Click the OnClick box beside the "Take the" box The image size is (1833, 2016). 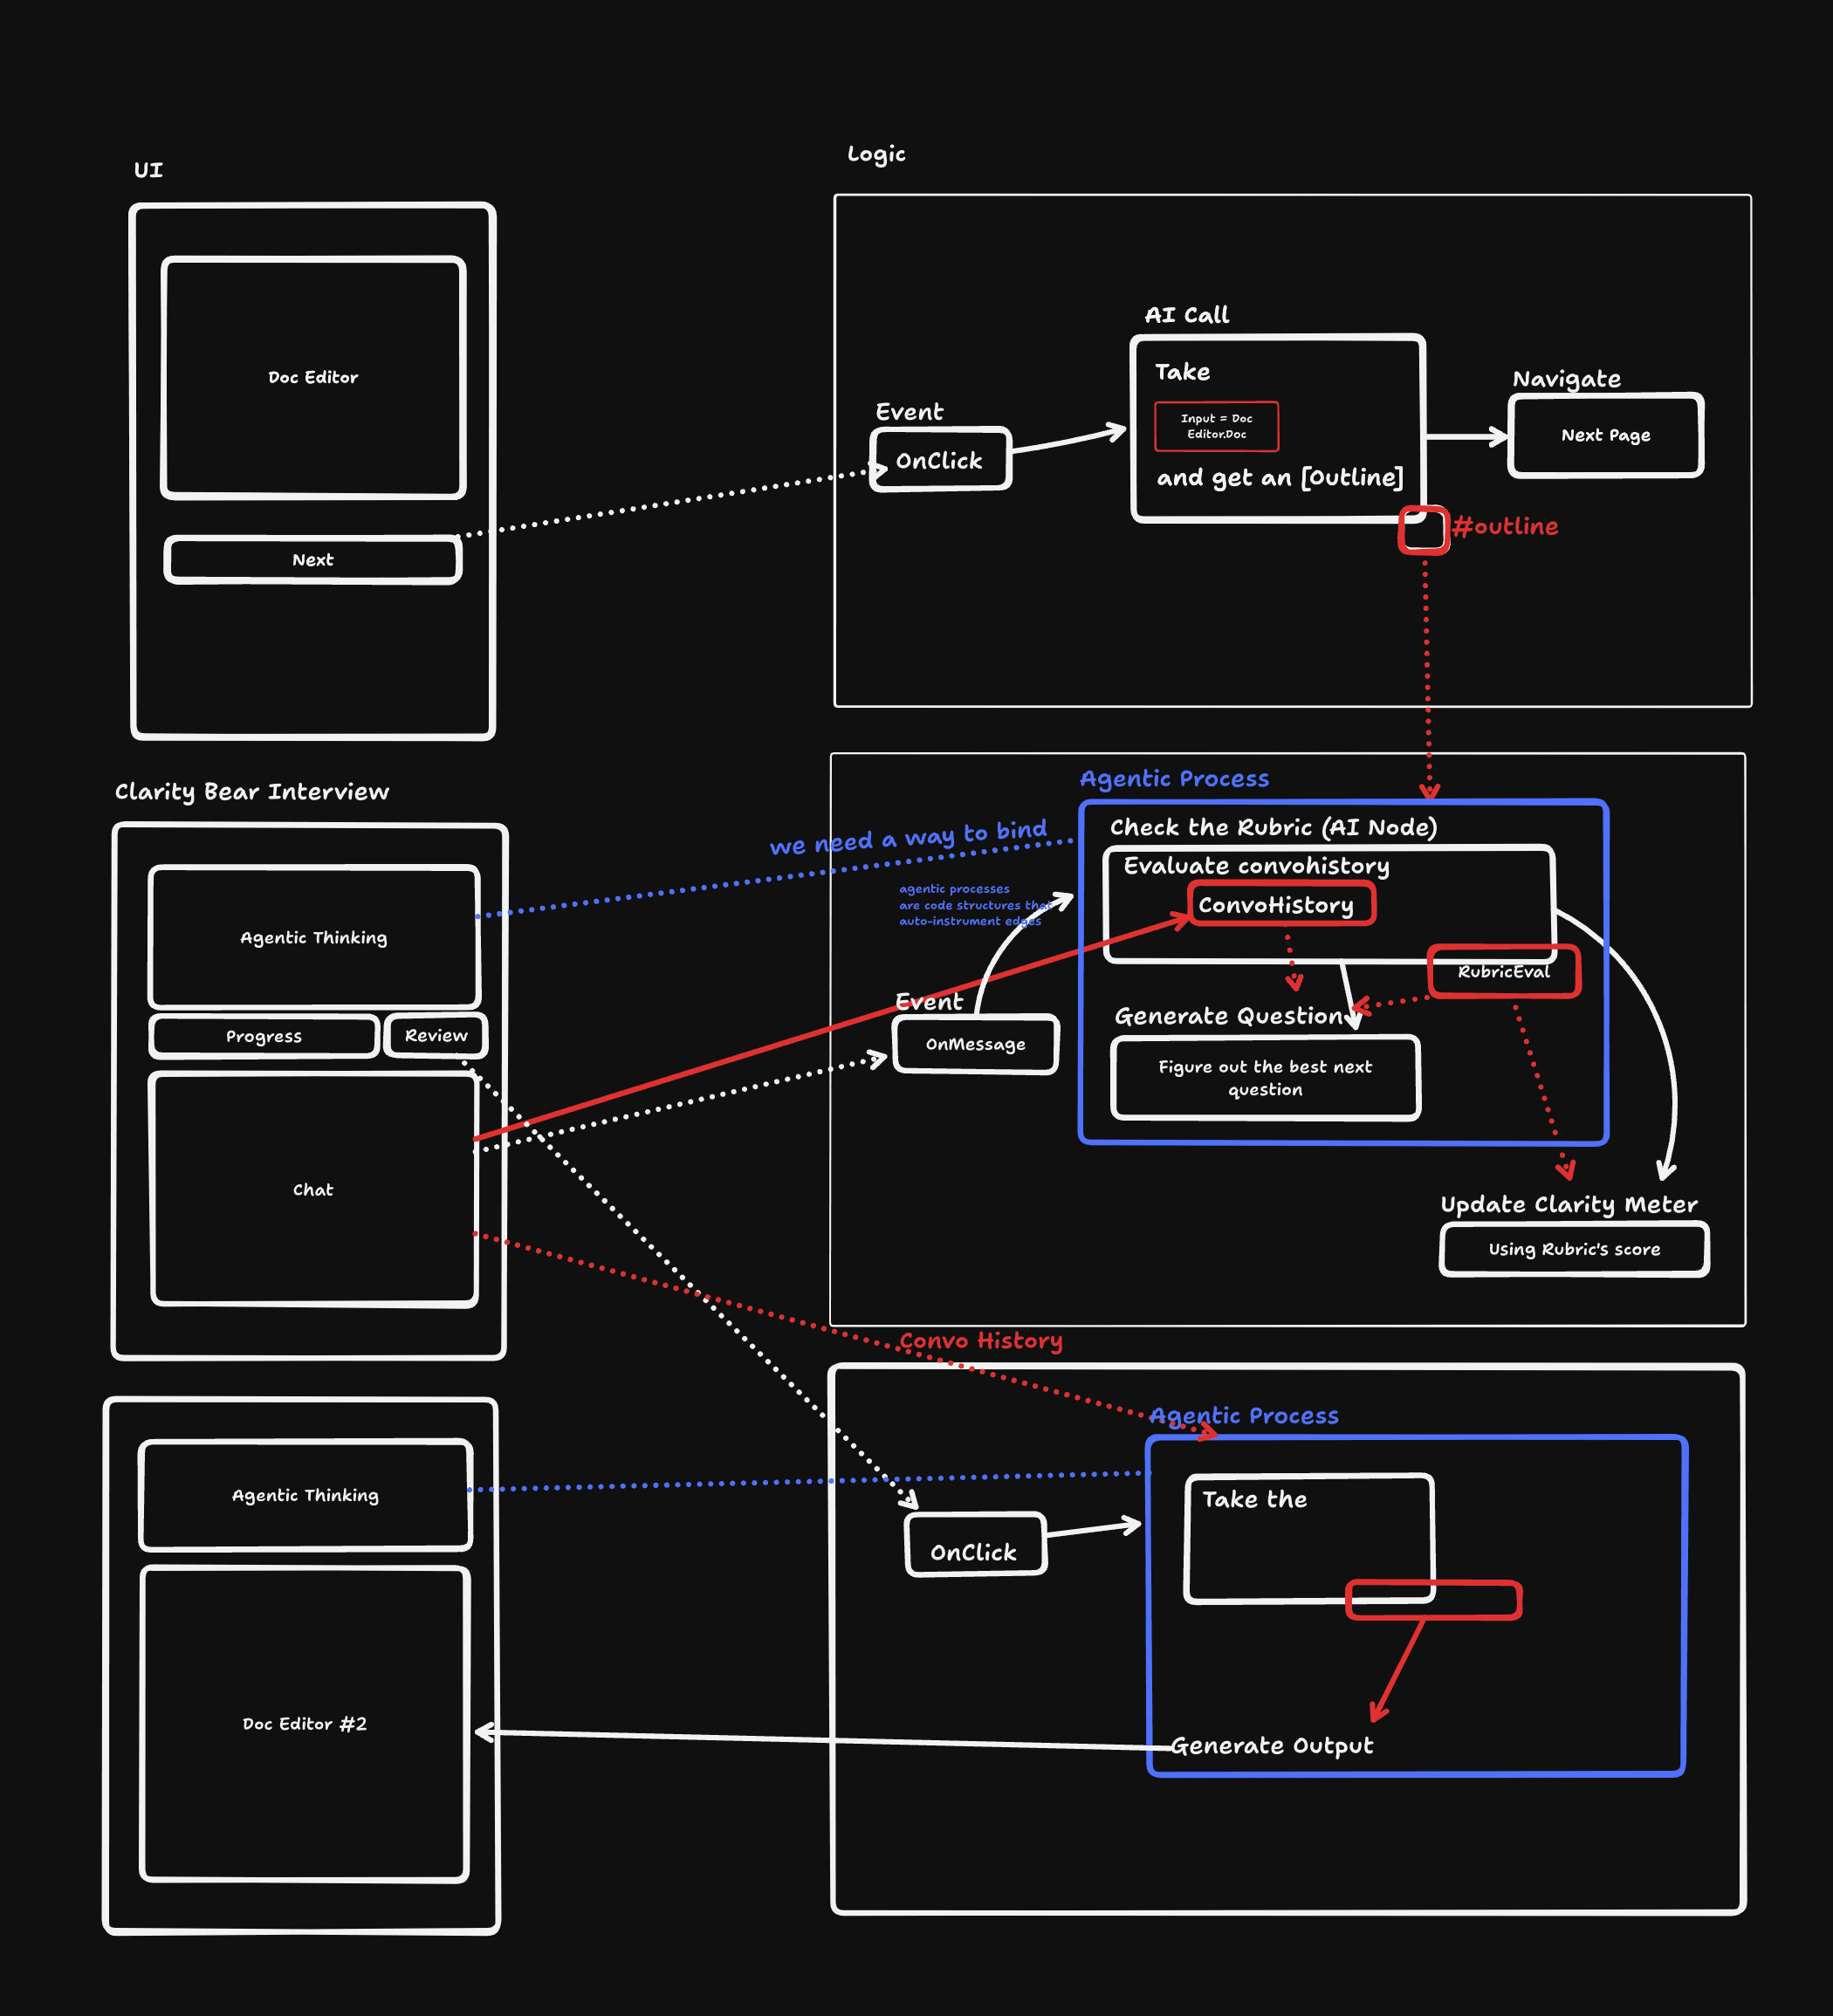click(x=975, y=1545)
